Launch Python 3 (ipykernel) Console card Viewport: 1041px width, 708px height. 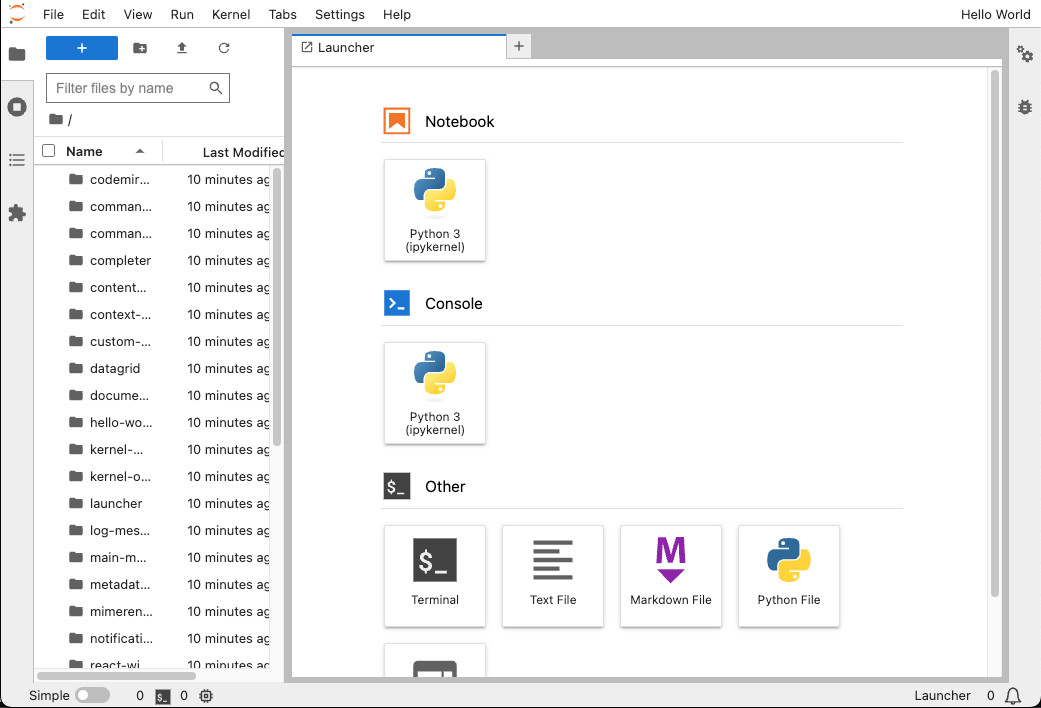[435, 393]
